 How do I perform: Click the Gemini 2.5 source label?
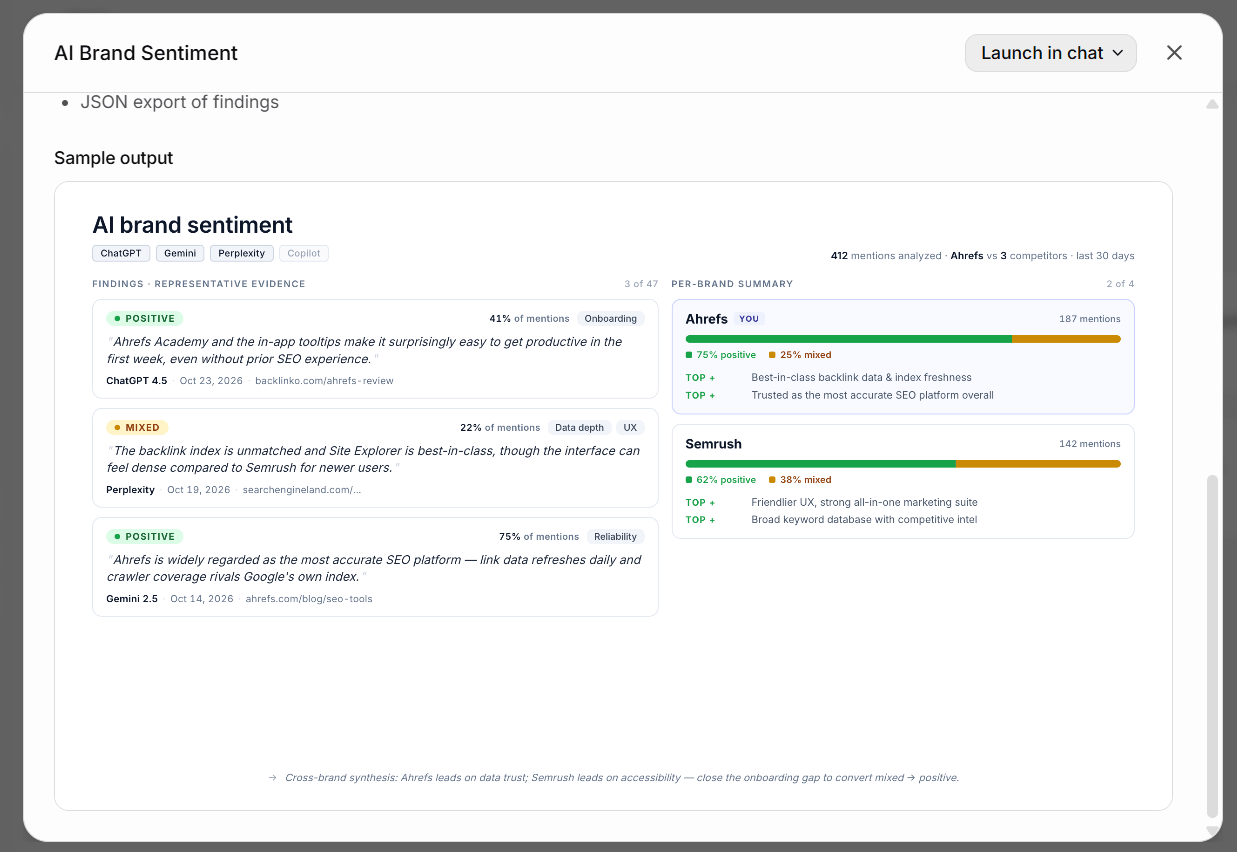[132, 599]
